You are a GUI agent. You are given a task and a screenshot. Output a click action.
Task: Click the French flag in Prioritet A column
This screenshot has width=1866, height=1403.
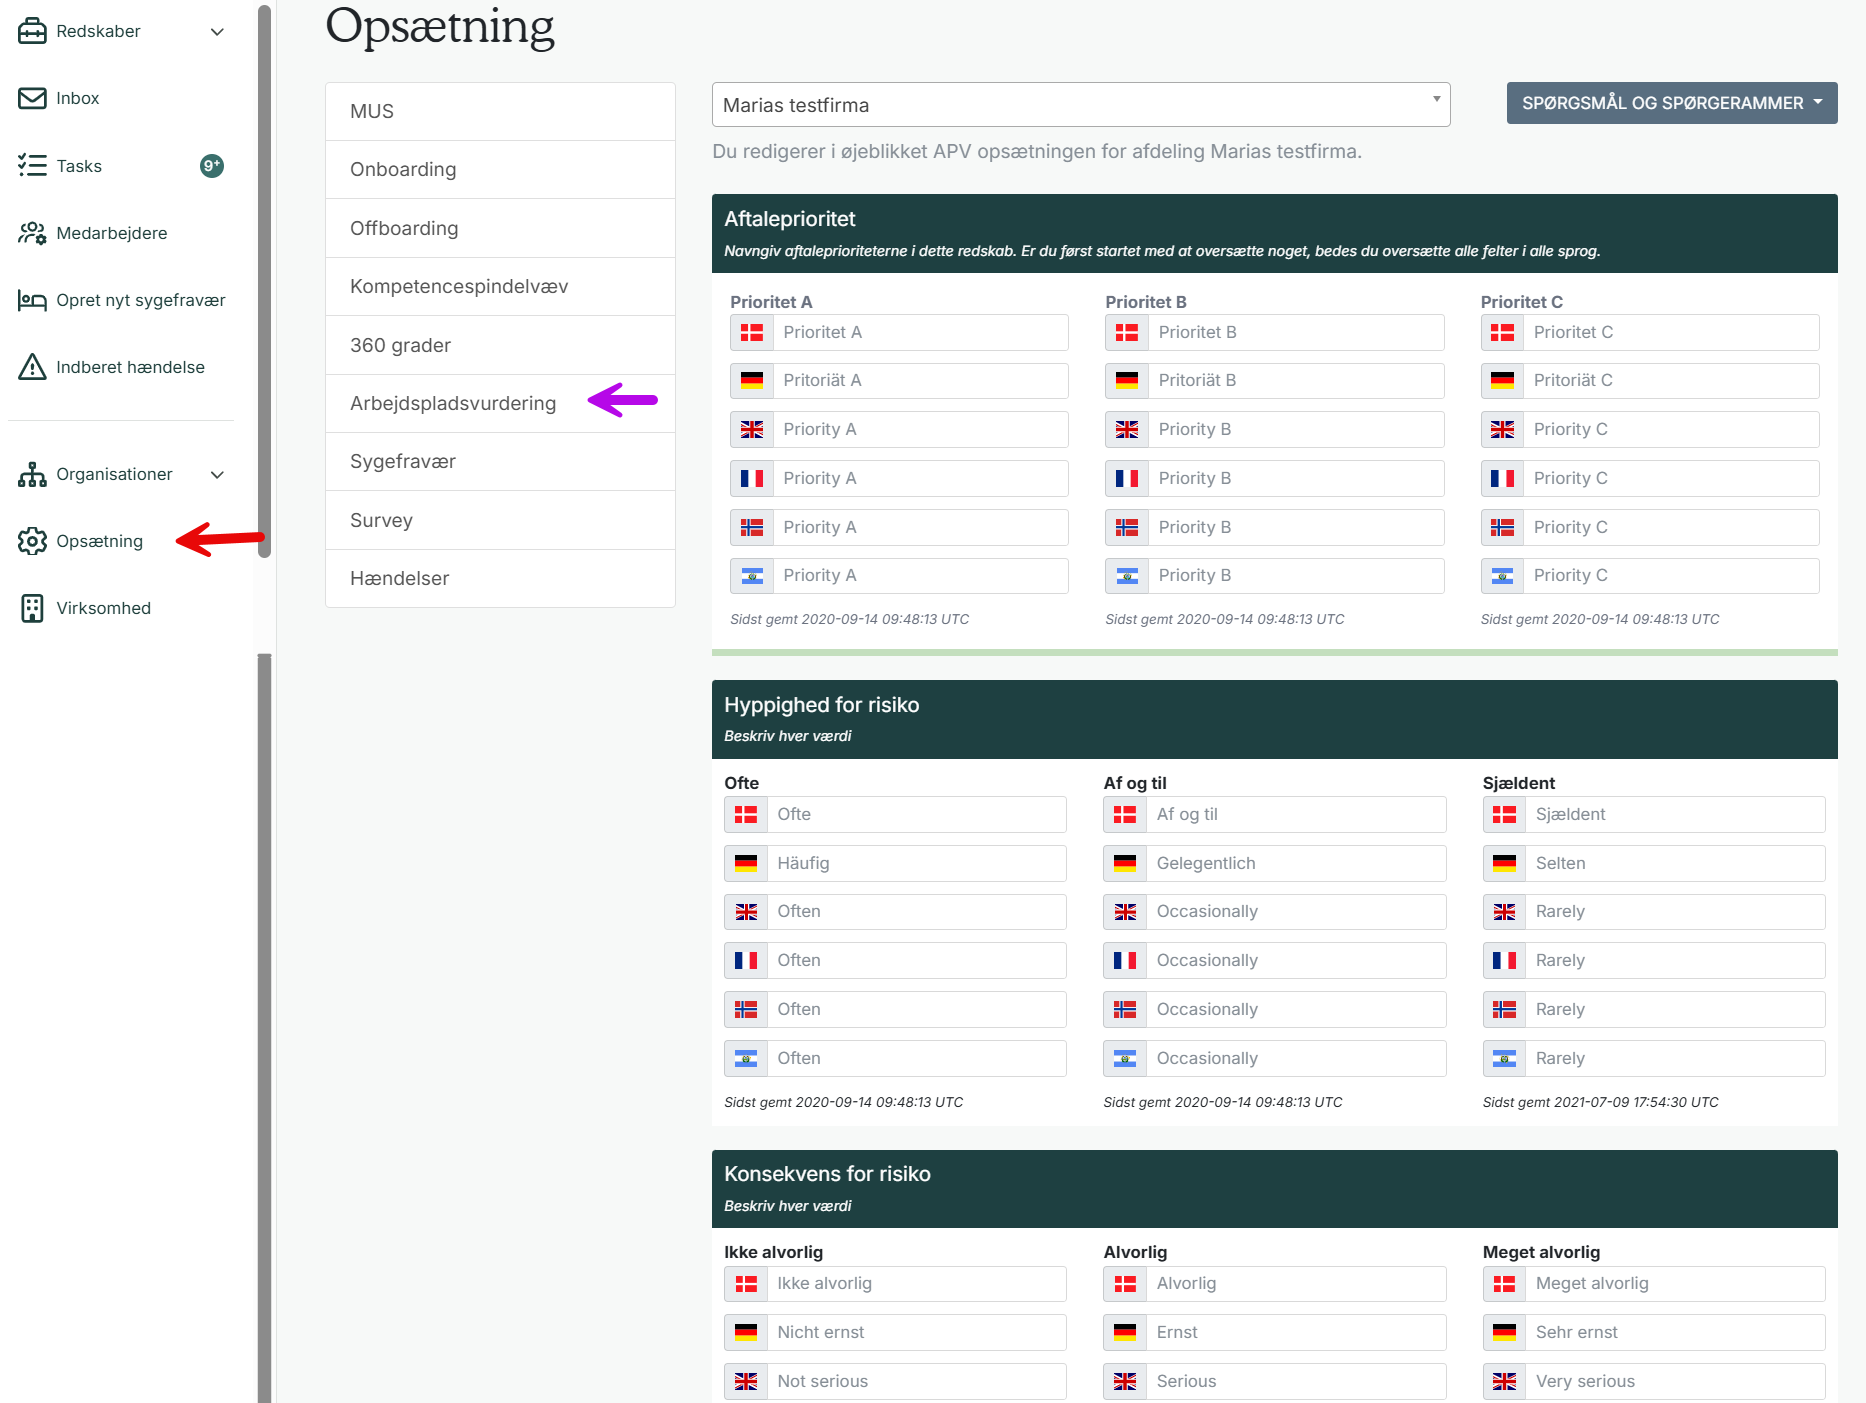(752, 478)
